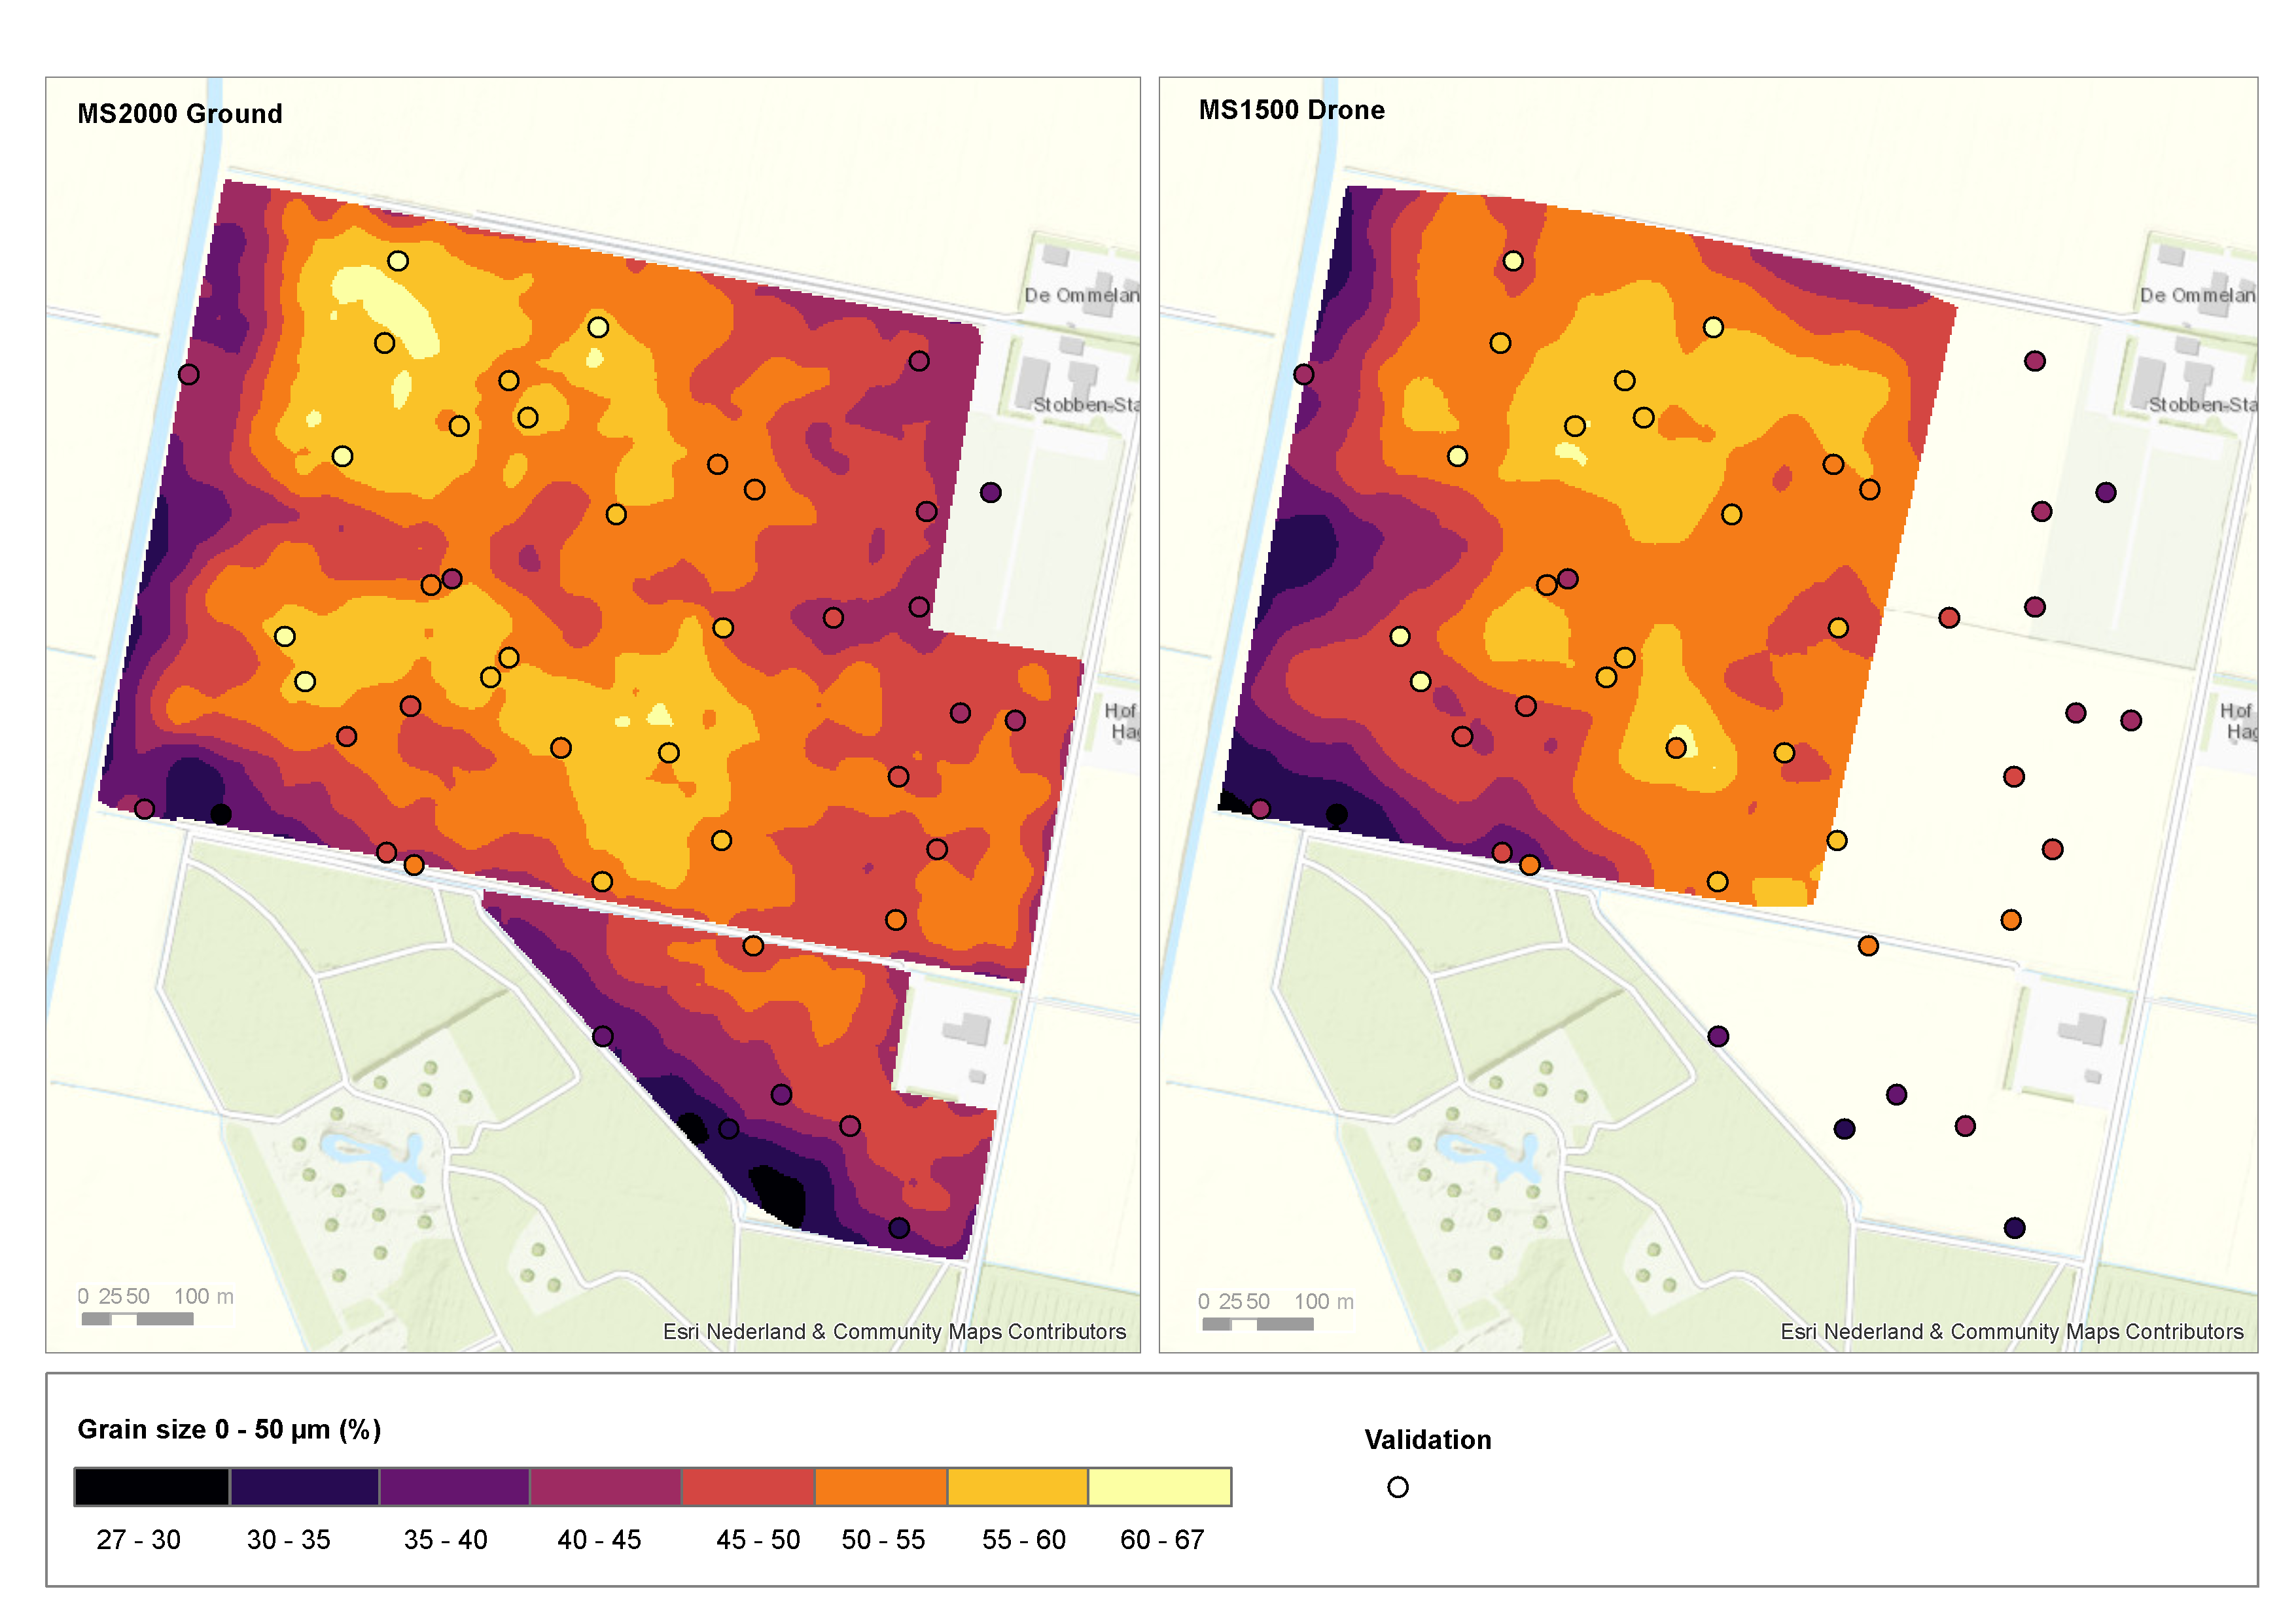Click the De Ommelan label in the left map

(x=1081, y=295)
